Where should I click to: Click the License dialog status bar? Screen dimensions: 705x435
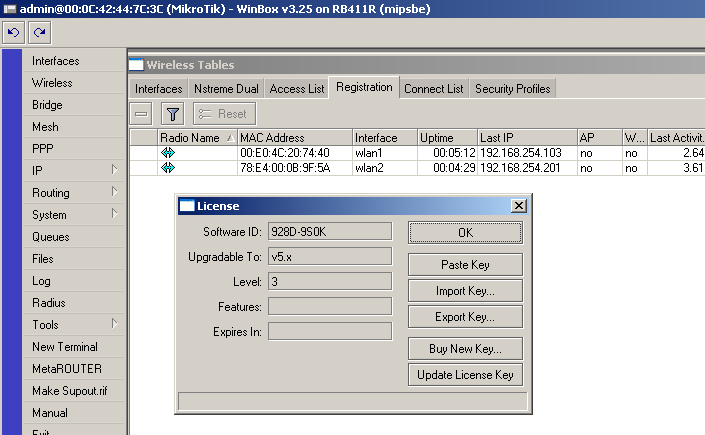(352, 401)
